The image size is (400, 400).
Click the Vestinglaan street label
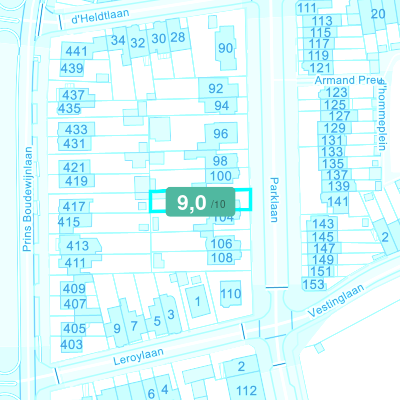[336, 301]
